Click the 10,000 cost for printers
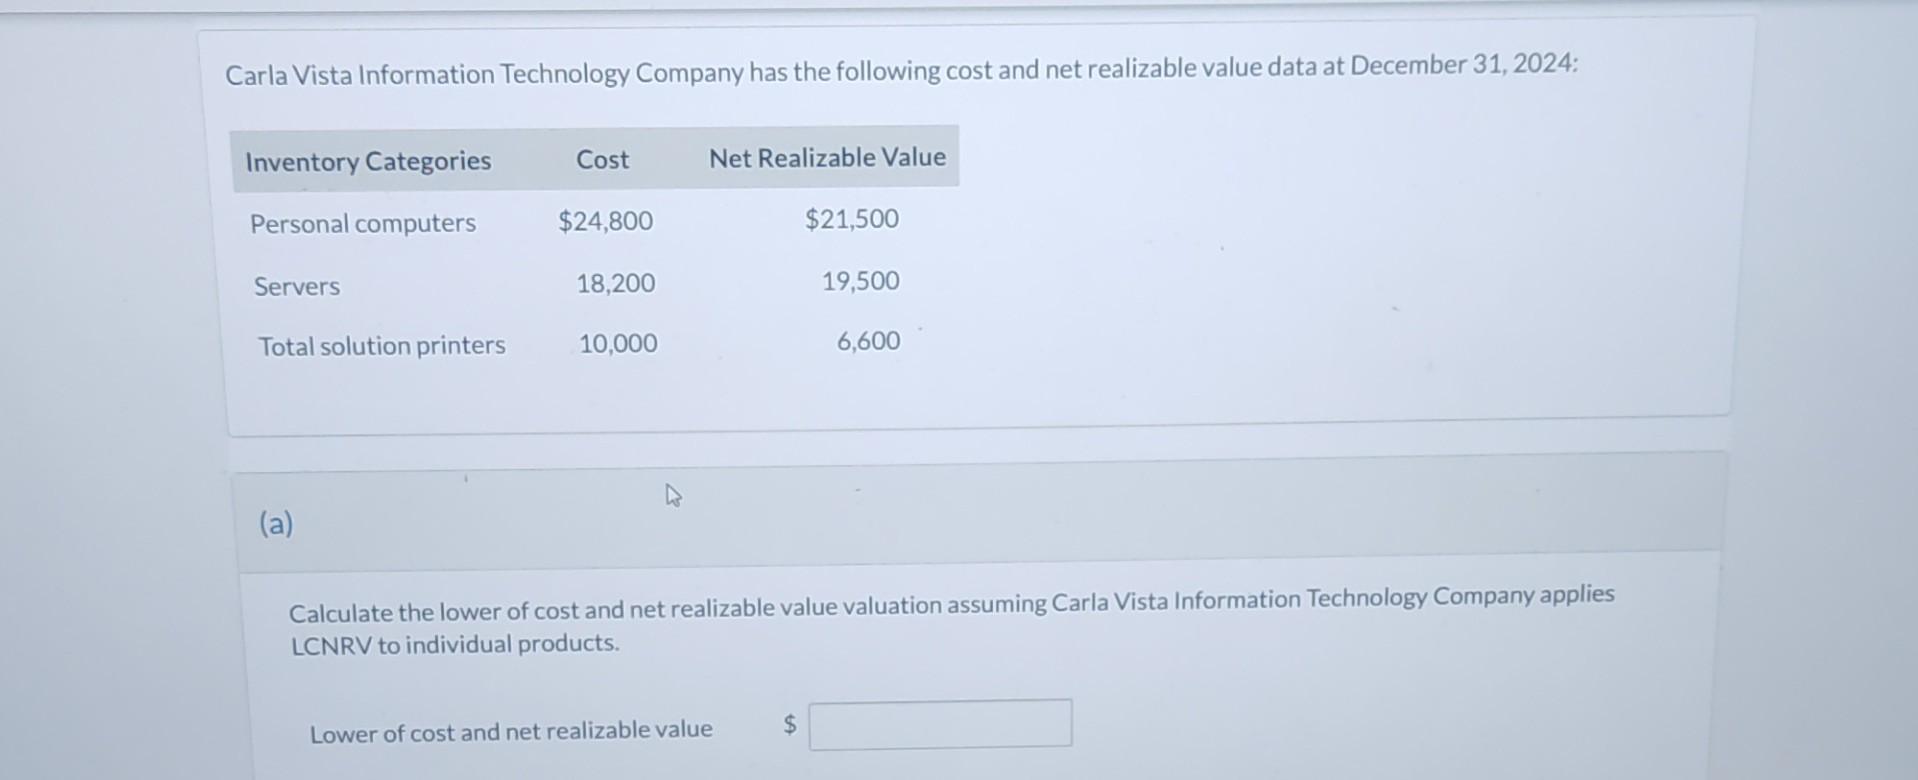The width and height of the screenshot is (1918, 780). [617, 343]
